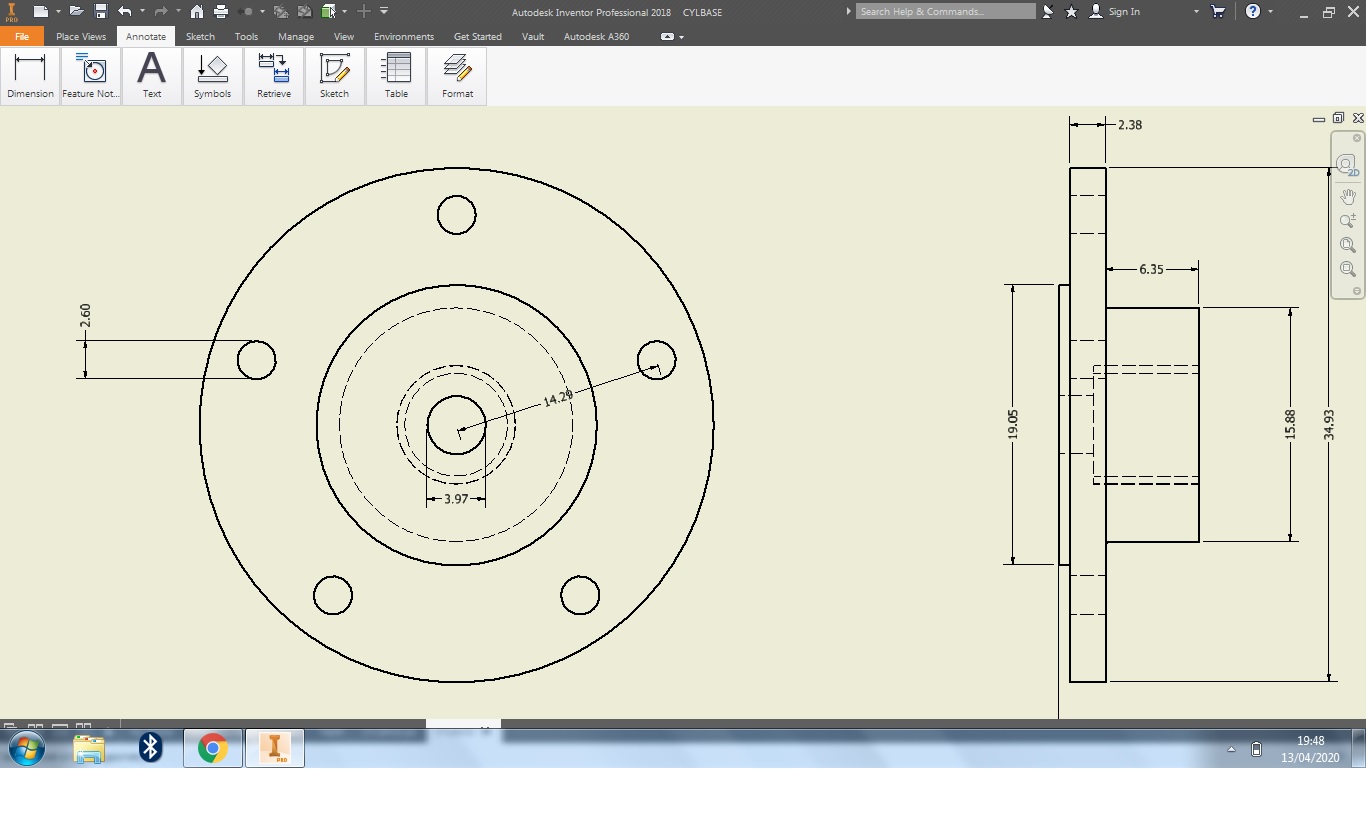Open the Vault tab

(533, 36)
